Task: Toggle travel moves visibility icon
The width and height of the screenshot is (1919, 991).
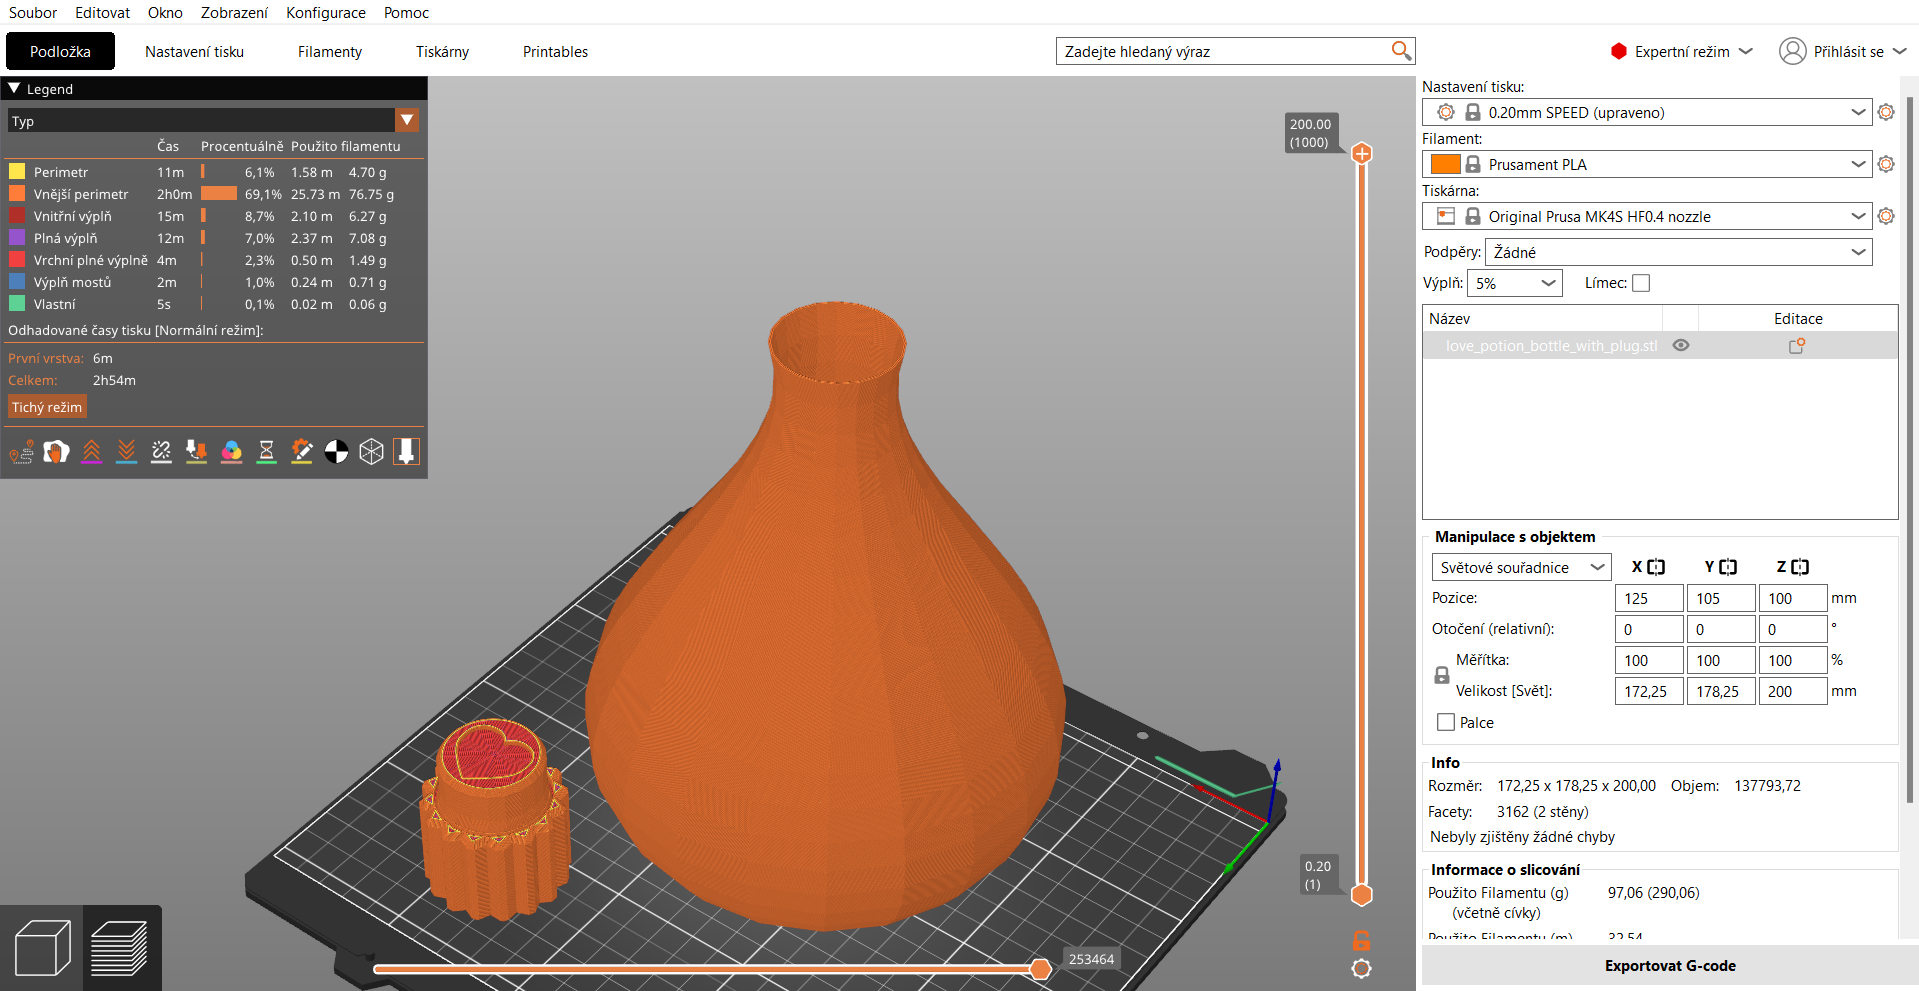Action: tap(22, 452)
